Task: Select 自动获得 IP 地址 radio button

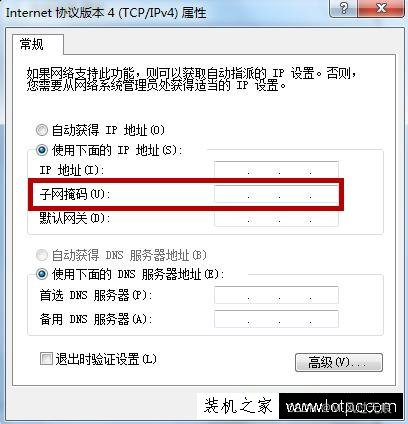Action: 42,130
